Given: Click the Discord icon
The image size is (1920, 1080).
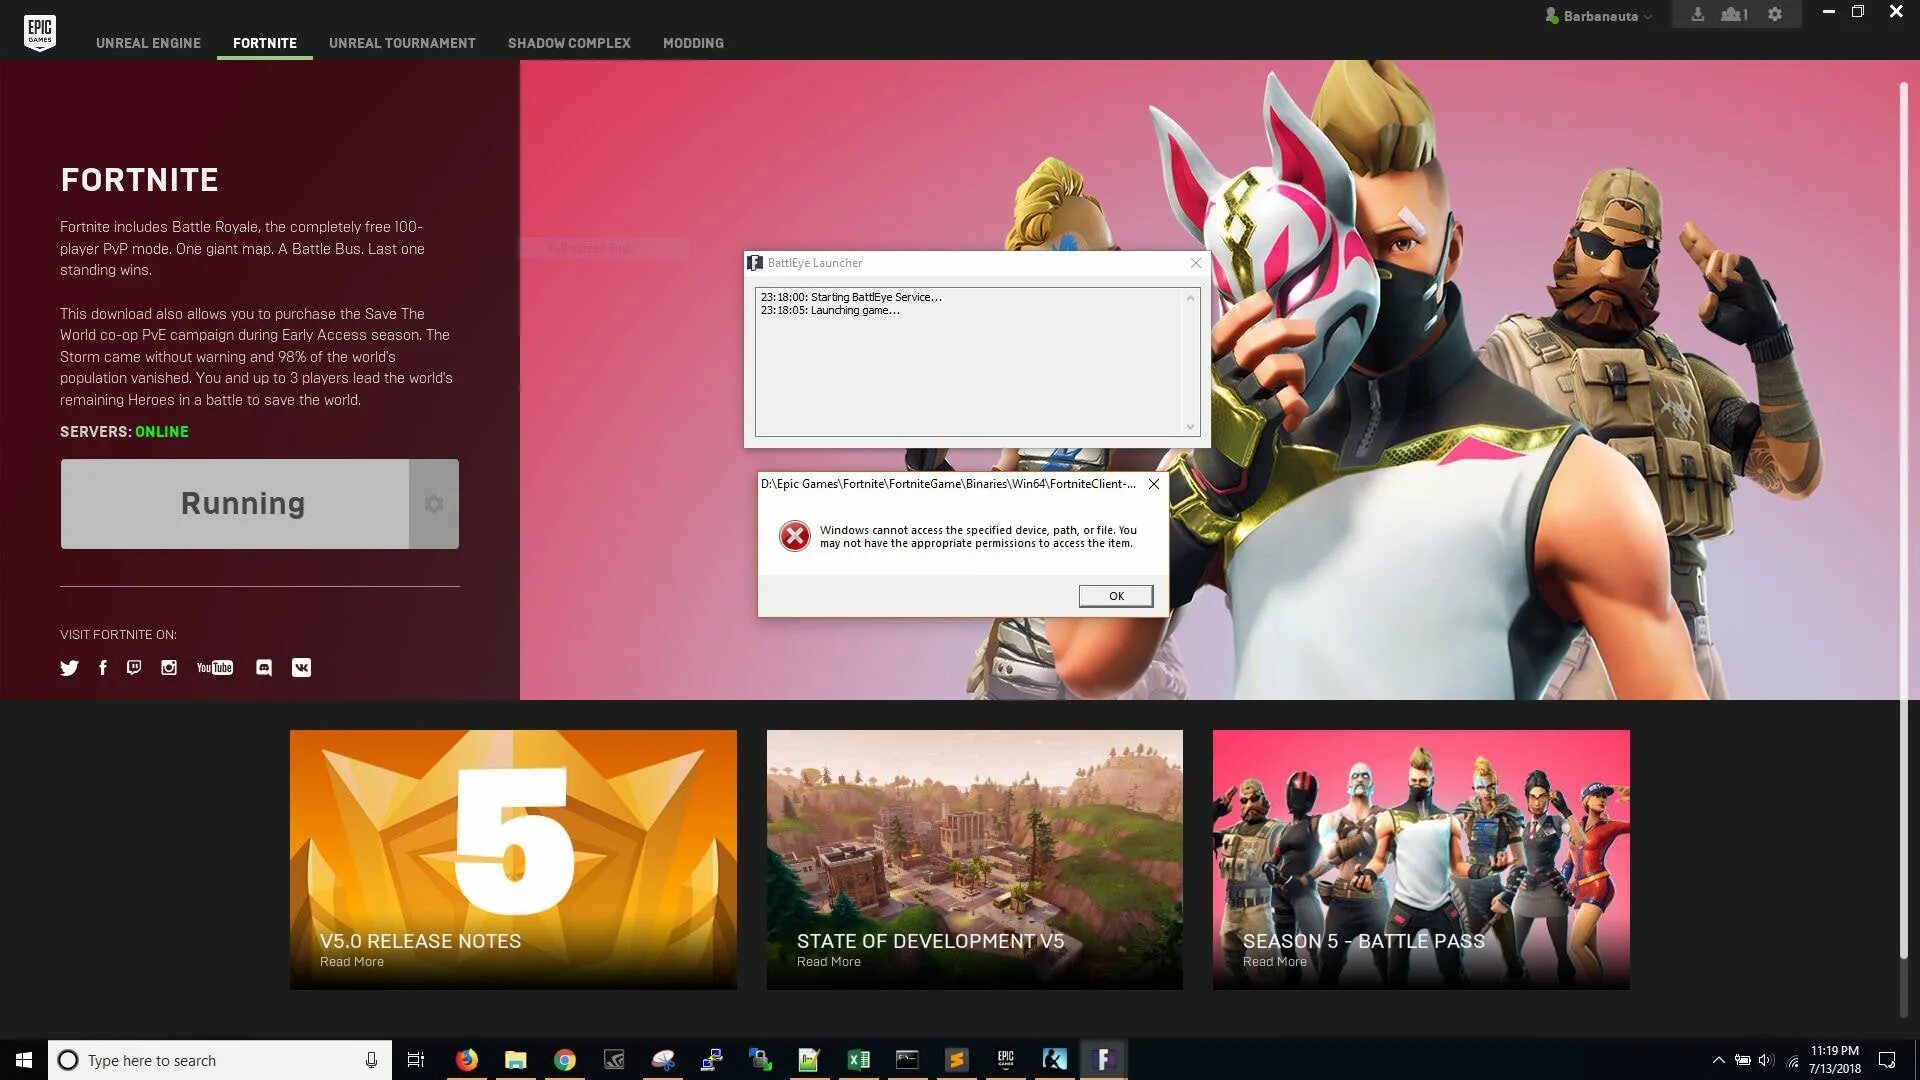Looking at the screenshot, I should click(x=264, y=668).
